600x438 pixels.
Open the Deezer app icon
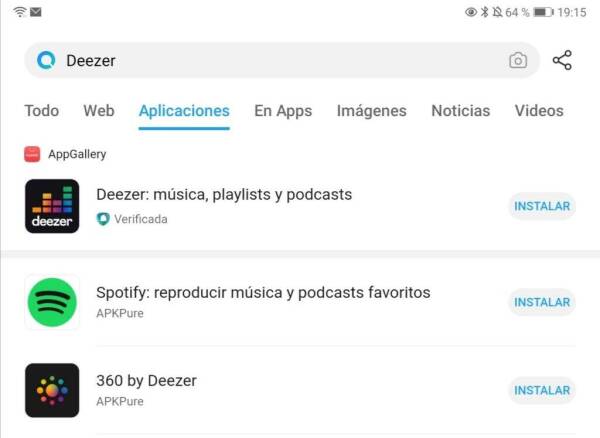click(52, 206)
